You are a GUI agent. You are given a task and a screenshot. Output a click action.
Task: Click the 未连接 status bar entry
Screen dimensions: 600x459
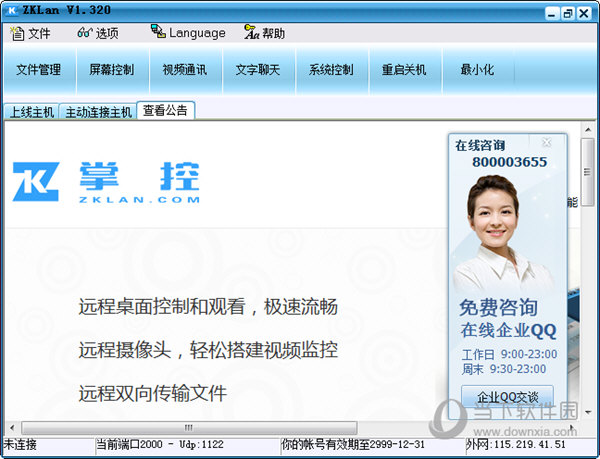[x=20, y=444]
